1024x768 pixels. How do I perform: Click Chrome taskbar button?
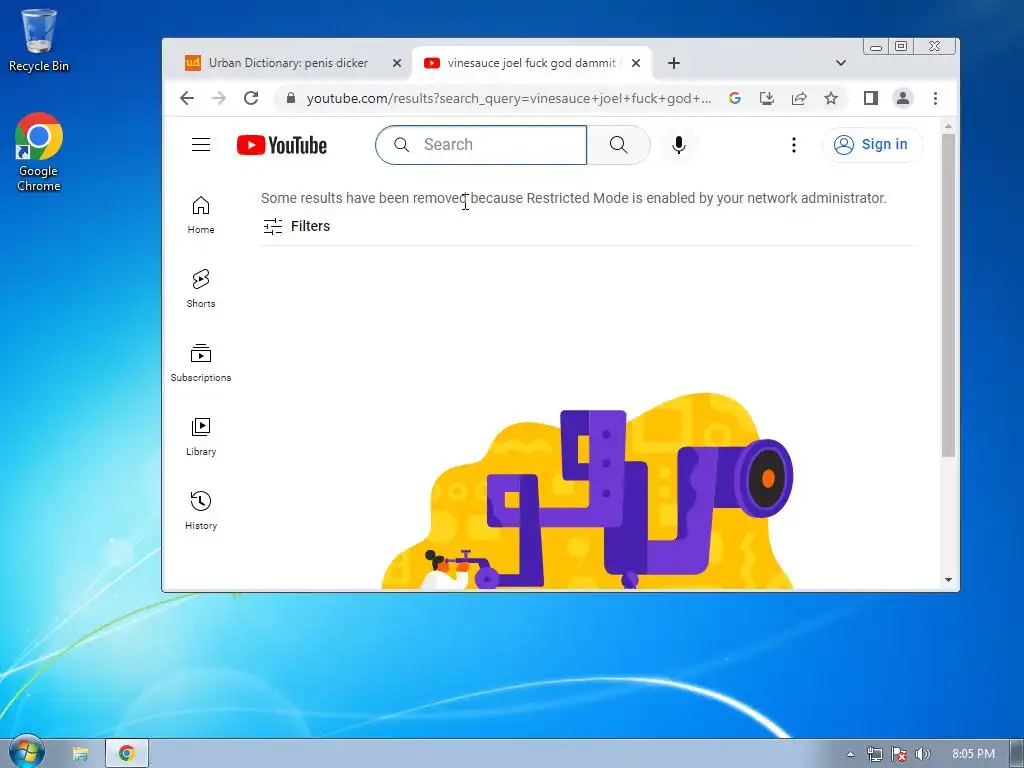[127, 754]
